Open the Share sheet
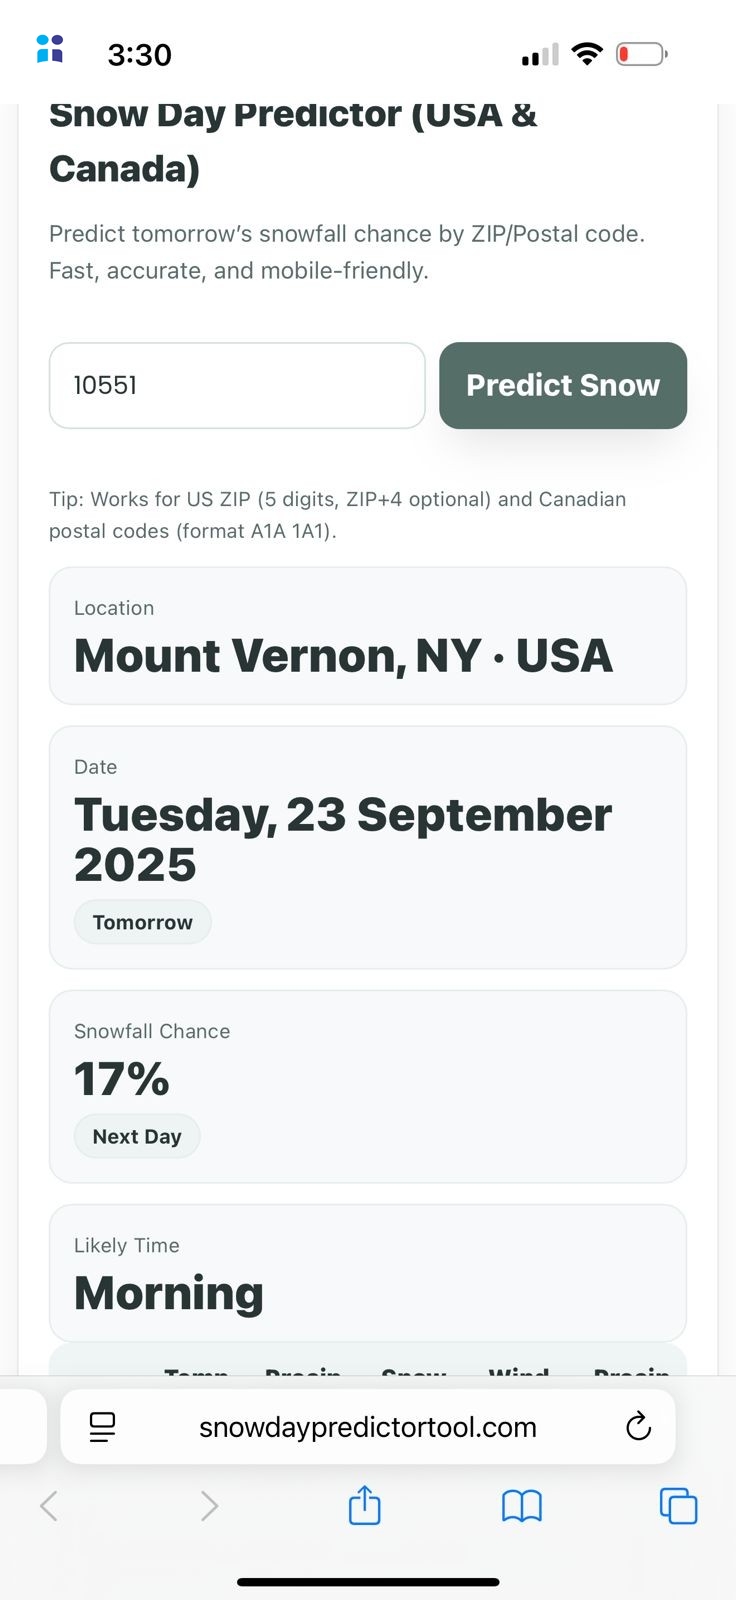 click(x=365, y=1505)
